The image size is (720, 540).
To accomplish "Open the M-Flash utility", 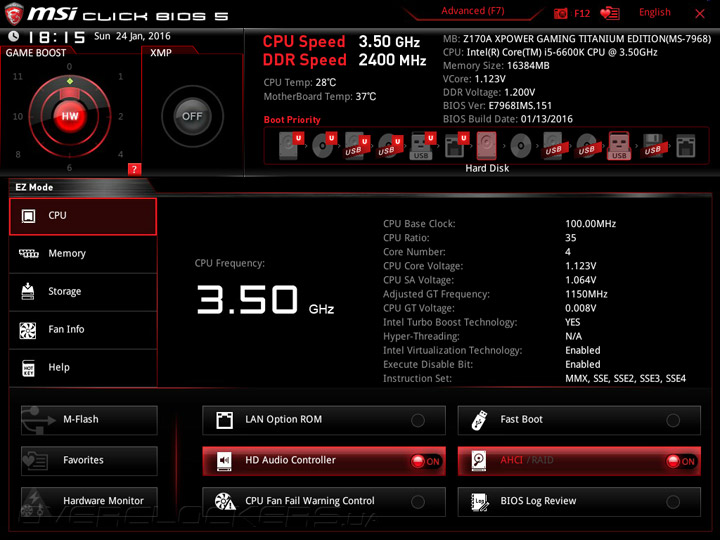I will point(89,420).
